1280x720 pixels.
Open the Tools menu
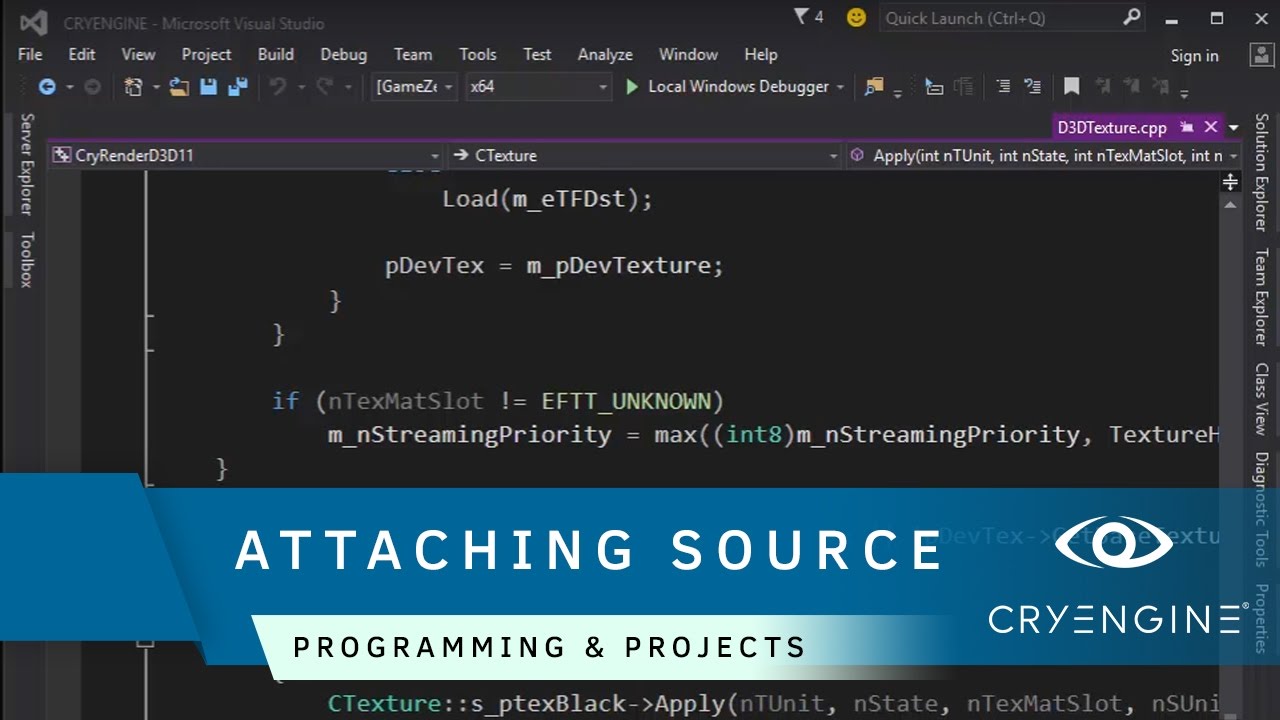[478, 55]
